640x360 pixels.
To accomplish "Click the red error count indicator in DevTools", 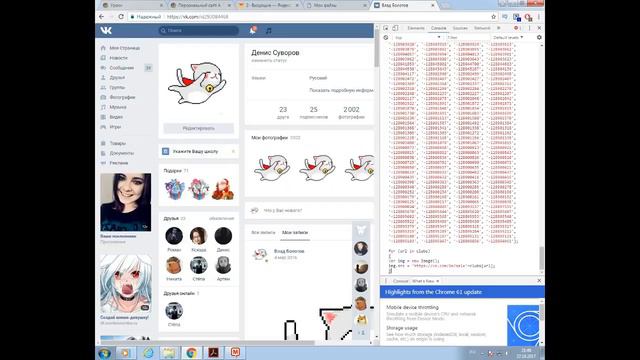I will pos(517,28).
